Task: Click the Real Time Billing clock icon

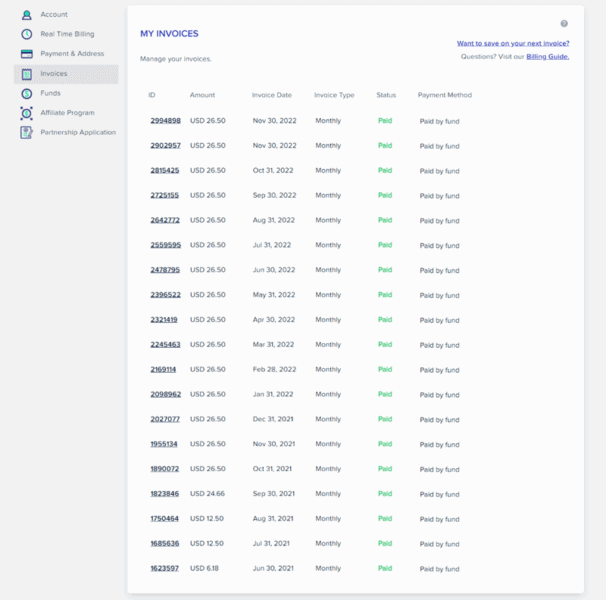Action: click(27, 34)
